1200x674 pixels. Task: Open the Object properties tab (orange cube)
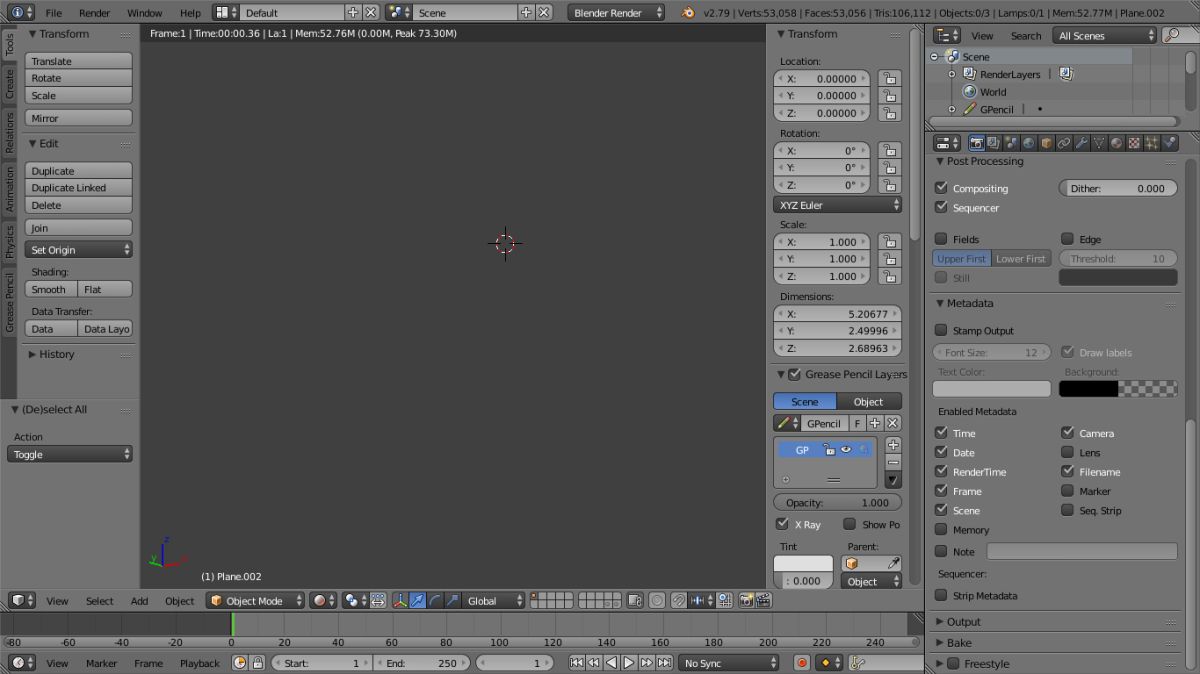coord(1046,143)
